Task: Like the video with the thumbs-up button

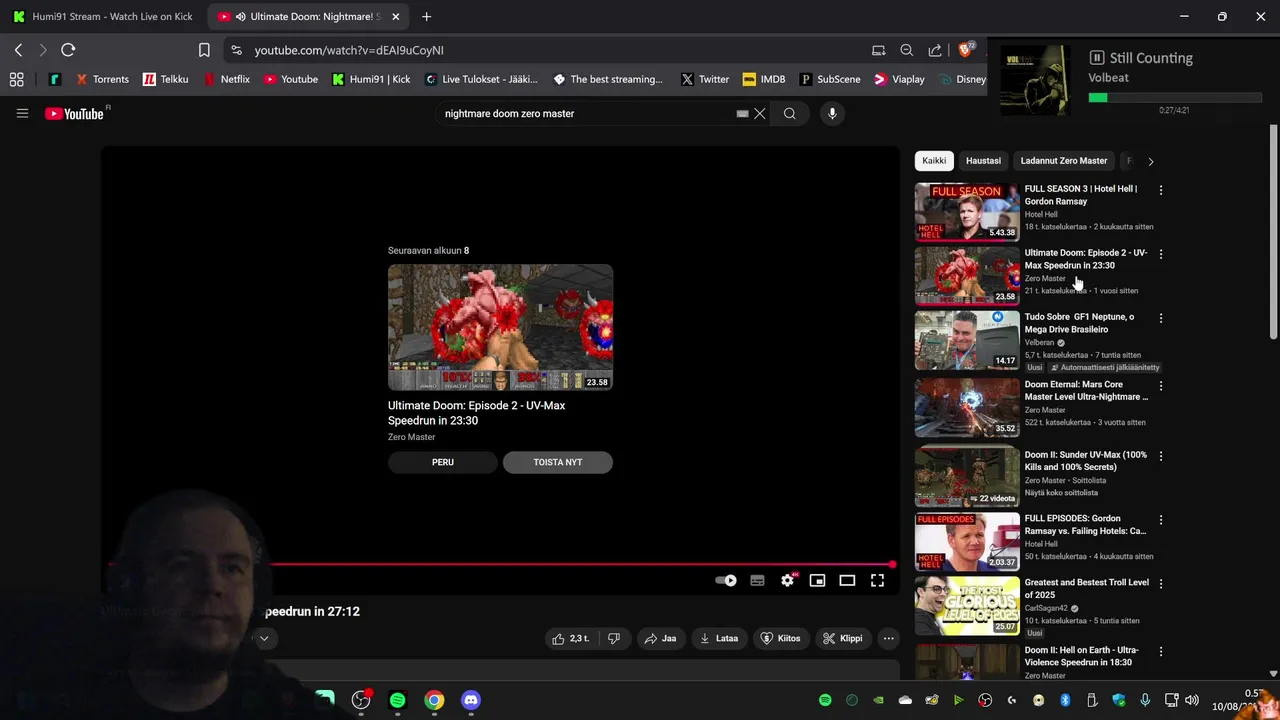Action: (x=571, y=638)
